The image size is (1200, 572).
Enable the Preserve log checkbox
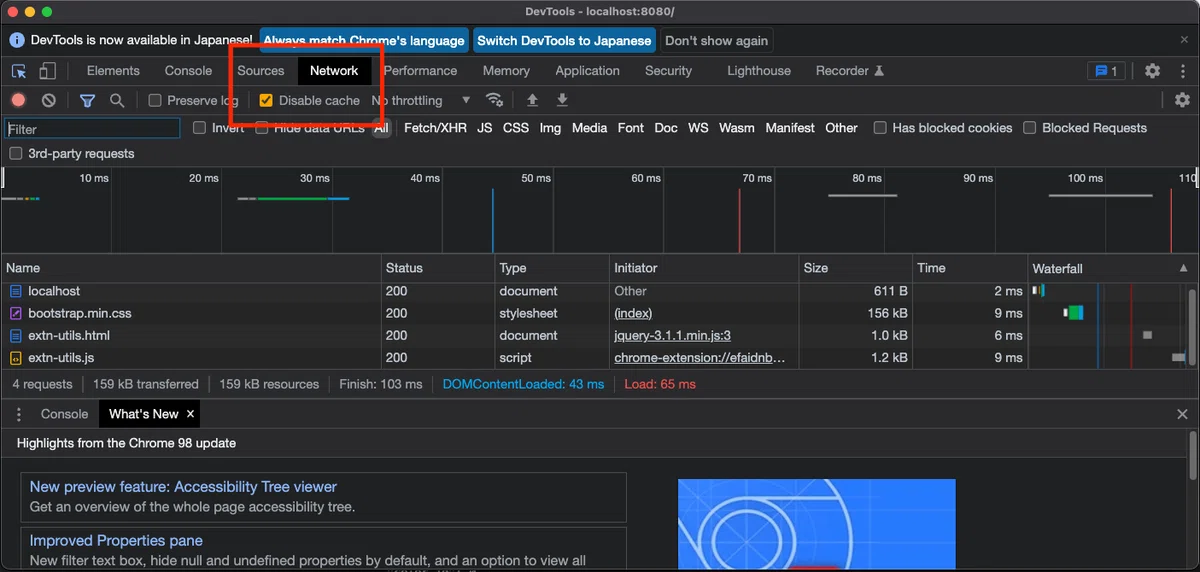pos(155,100)
